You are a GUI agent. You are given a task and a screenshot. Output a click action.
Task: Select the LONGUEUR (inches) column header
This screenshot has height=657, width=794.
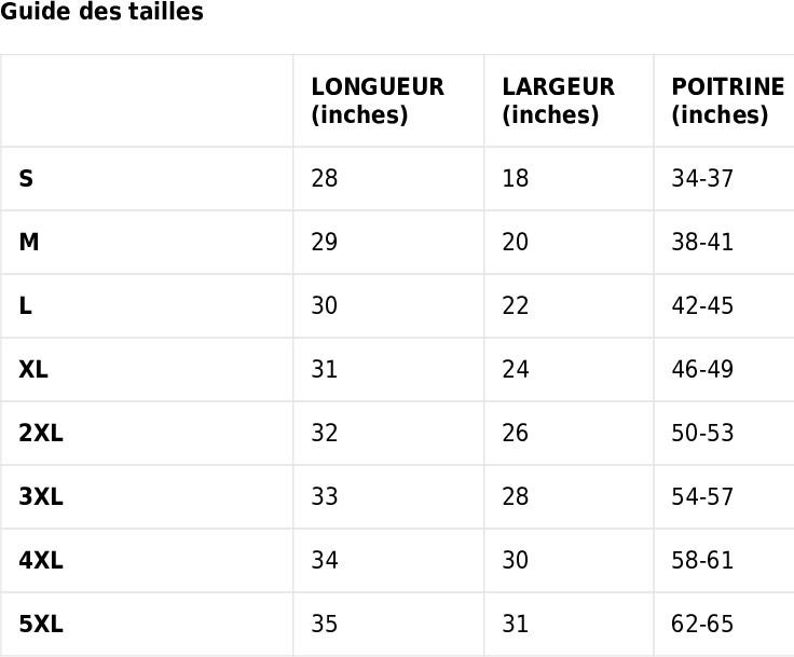coord(377,100)
